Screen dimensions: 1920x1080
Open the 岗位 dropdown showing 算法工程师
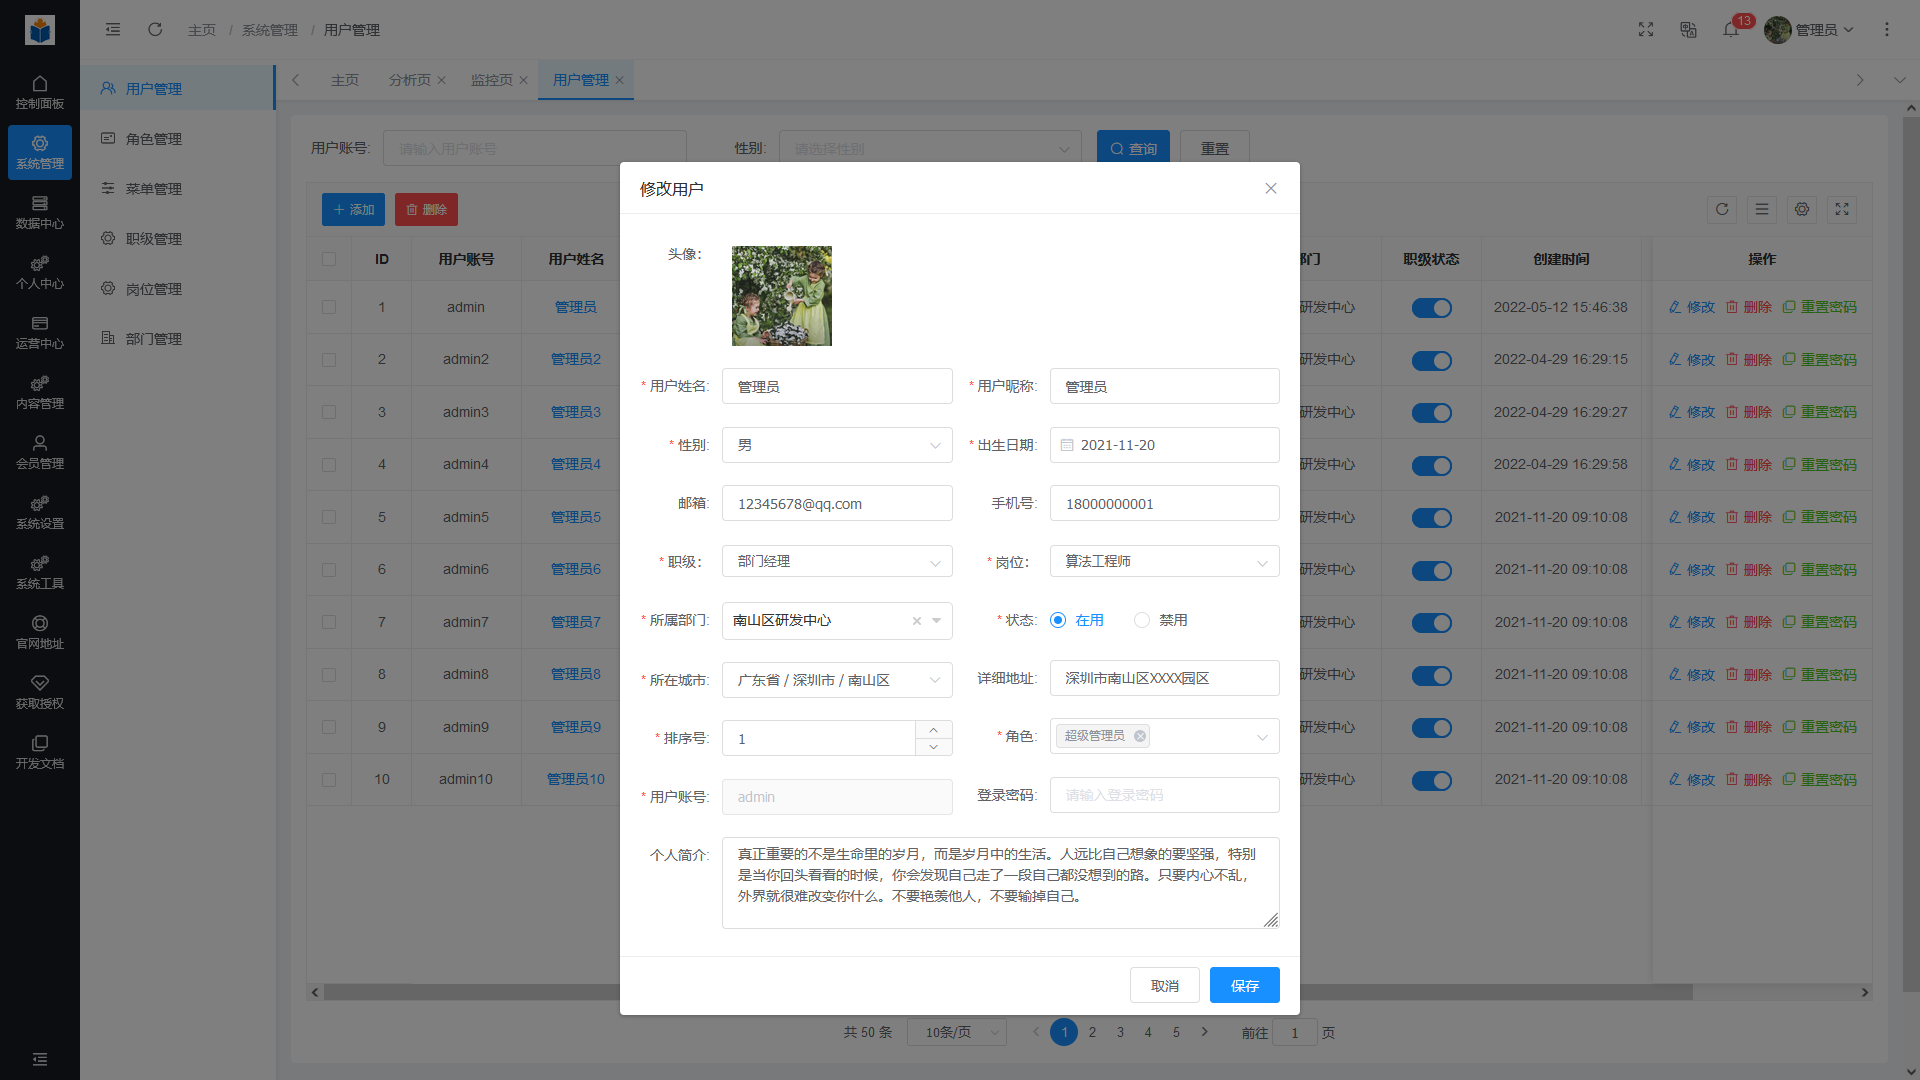tap(1164, 562)
